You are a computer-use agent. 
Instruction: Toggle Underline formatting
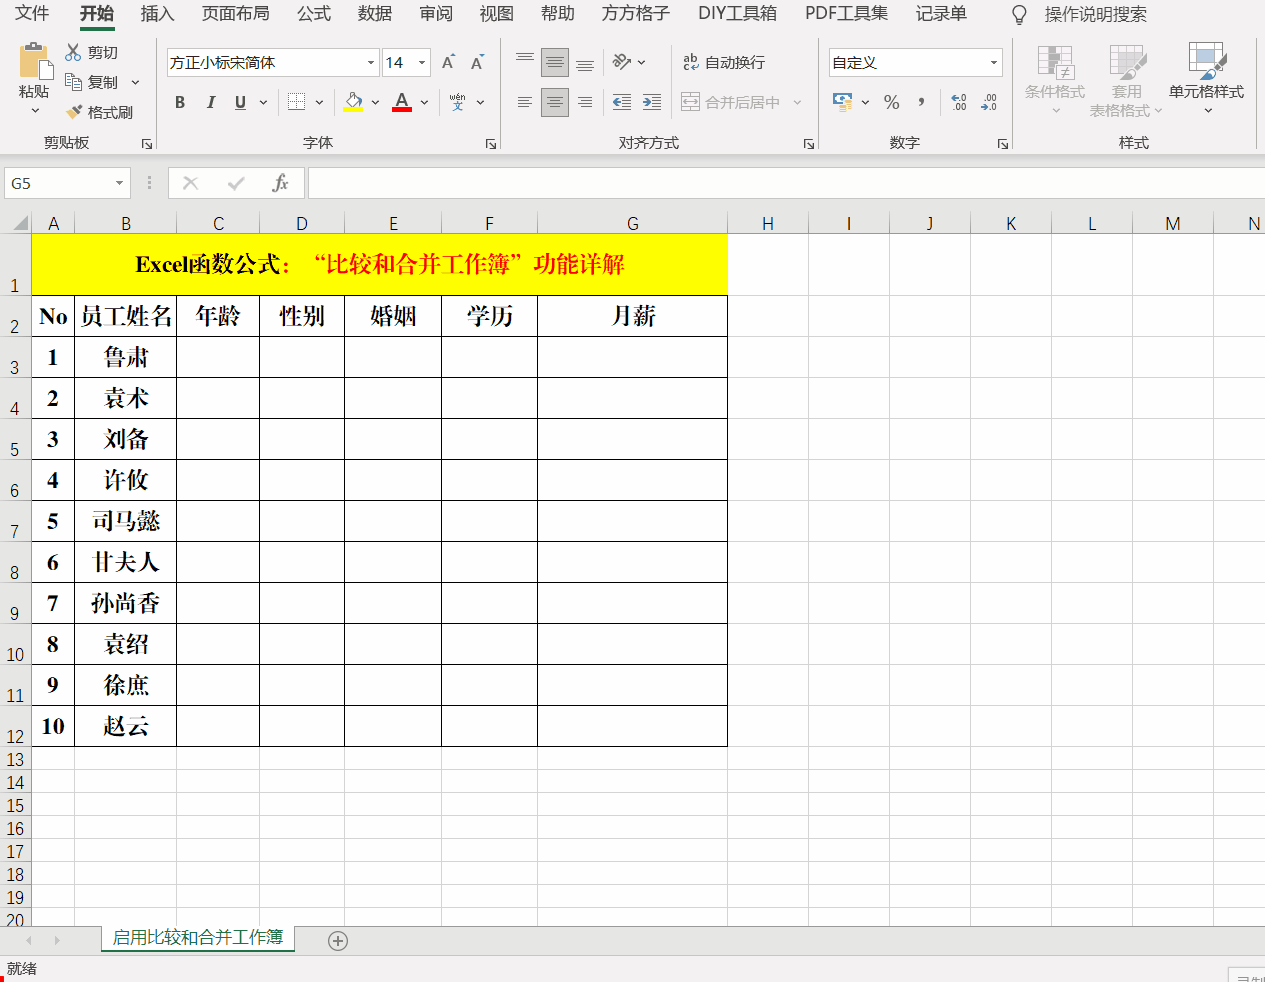click(x=240, y=102)
